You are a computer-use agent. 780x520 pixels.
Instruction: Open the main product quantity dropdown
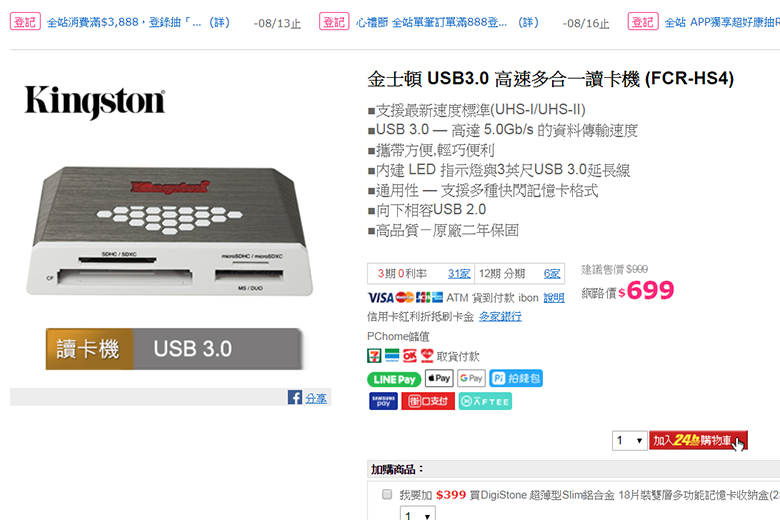point(629,440)
